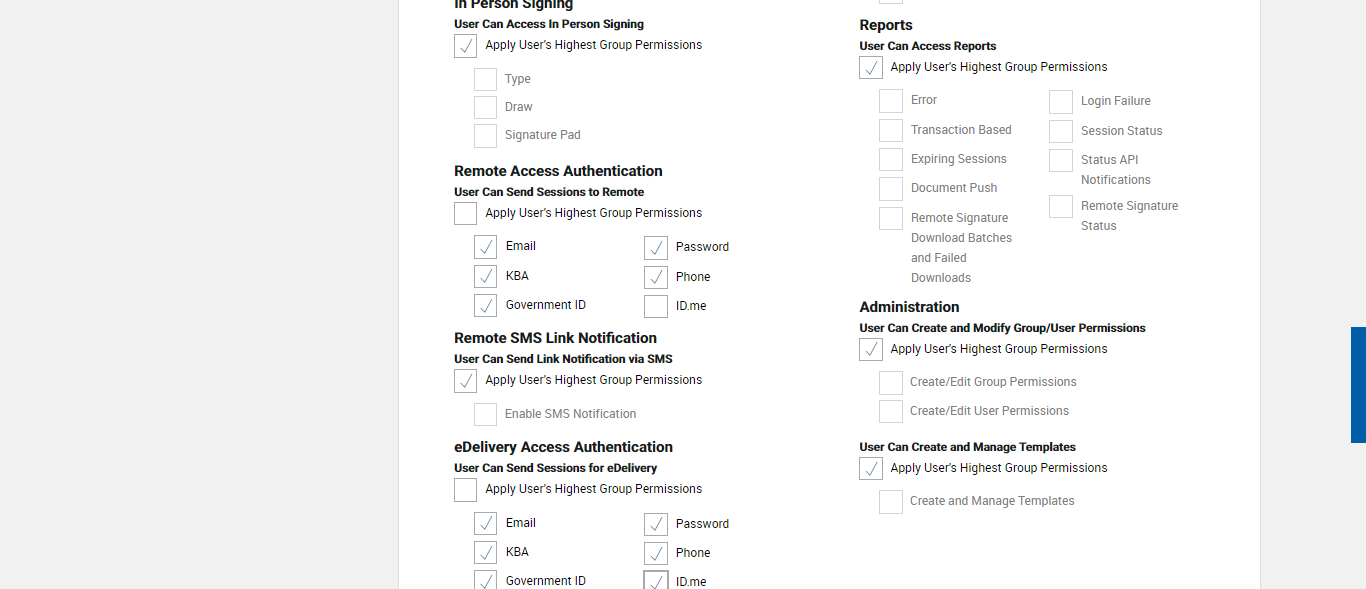Toggle Phone checkbox in Remote Access Authentication
The height and width of the screenshot is (589, 1366).
click(x=656, y=277)
